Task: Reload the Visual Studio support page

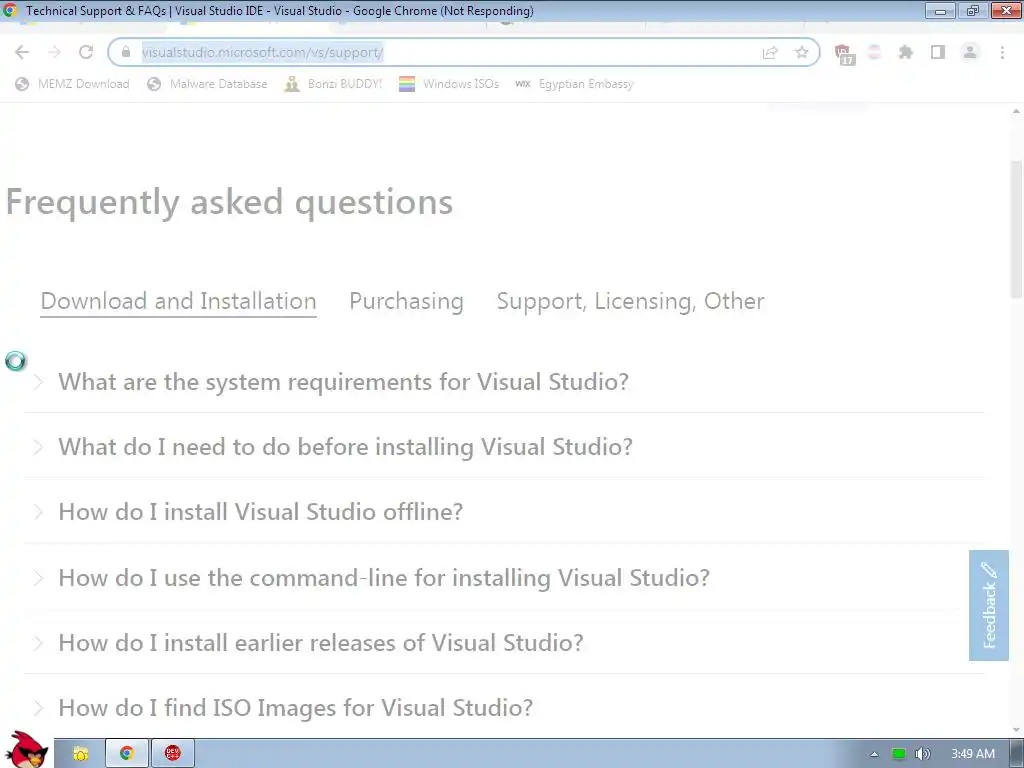Action: click(86, 52)
